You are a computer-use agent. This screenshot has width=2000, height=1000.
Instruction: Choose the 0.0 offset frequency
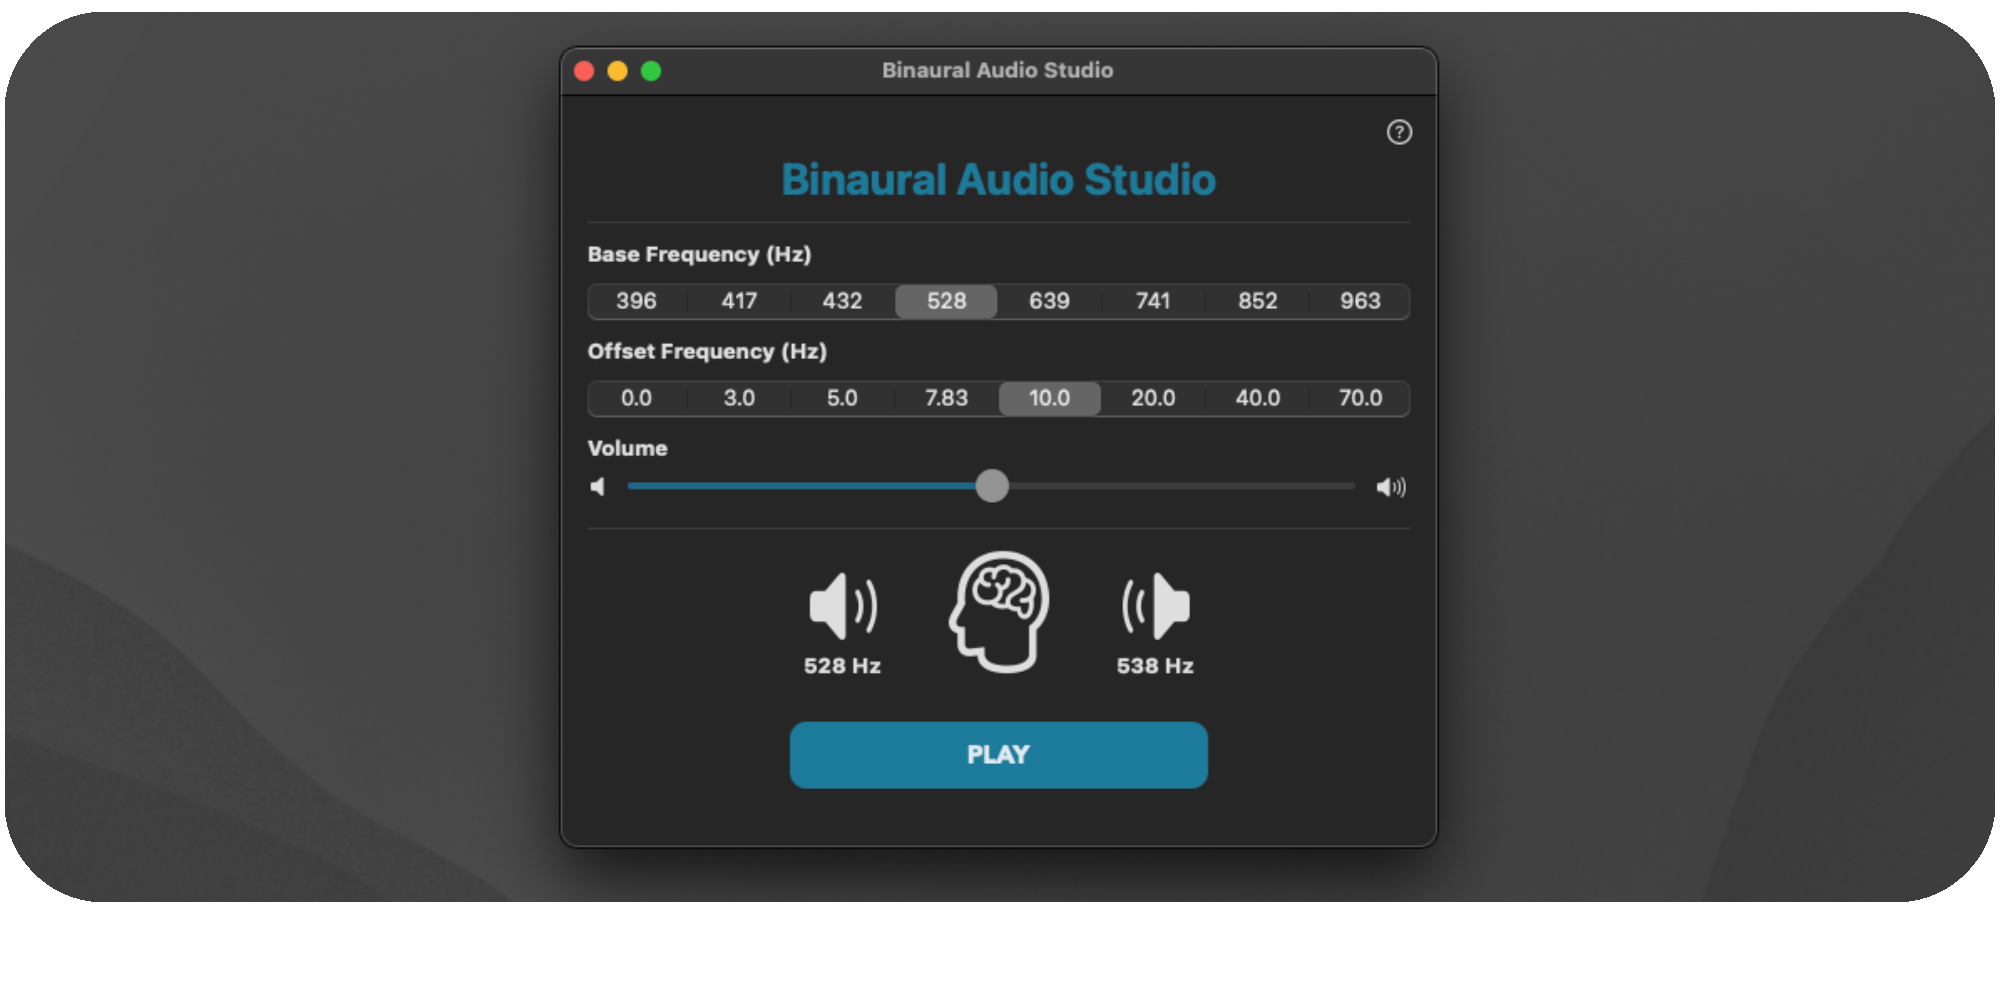635,398
